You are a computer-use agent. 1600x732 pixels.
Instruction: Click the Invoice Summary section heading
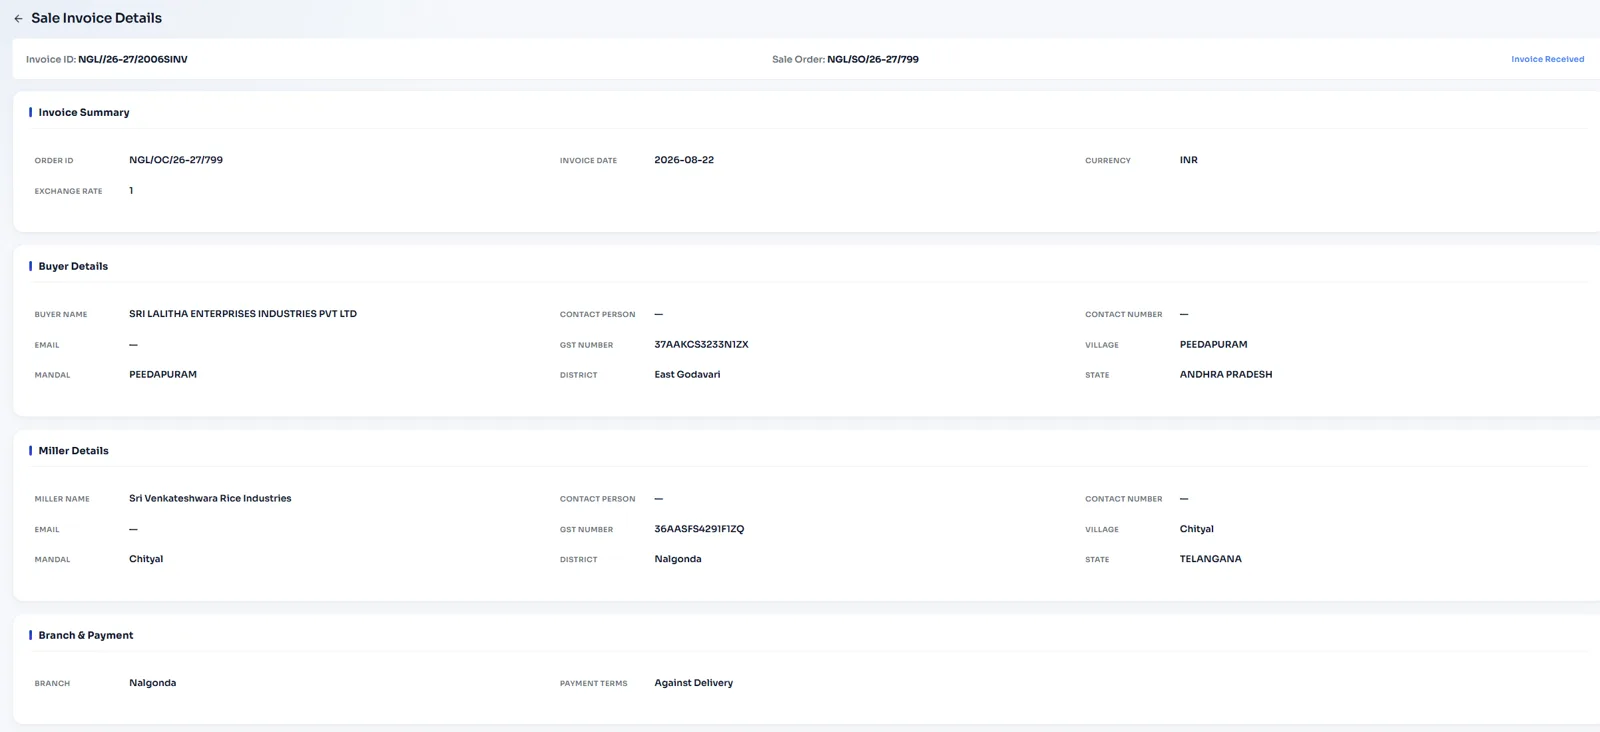pyautogui.click(x=84, y=112)
